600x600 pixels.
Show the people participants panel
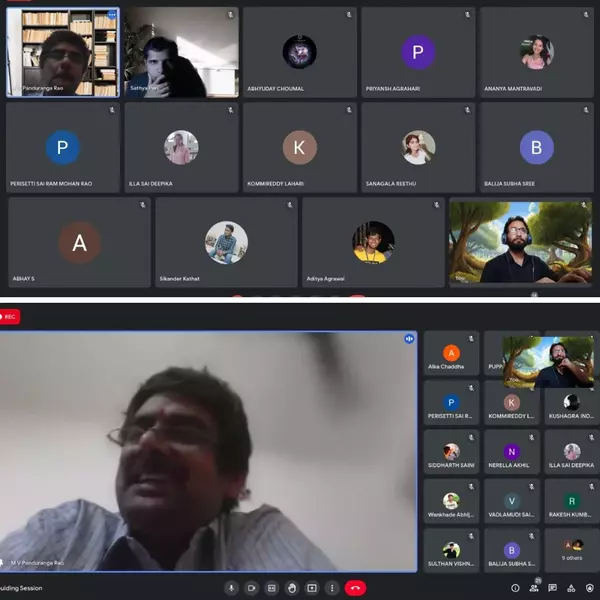pos(535,588)
